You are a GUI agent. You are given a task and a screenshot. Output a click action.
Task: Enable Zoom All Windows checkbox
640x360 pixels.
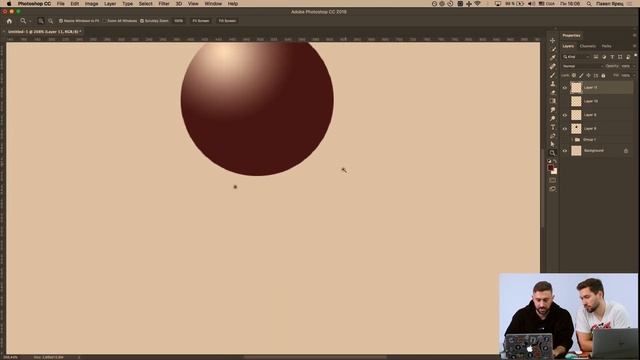(x=104, y=21)
